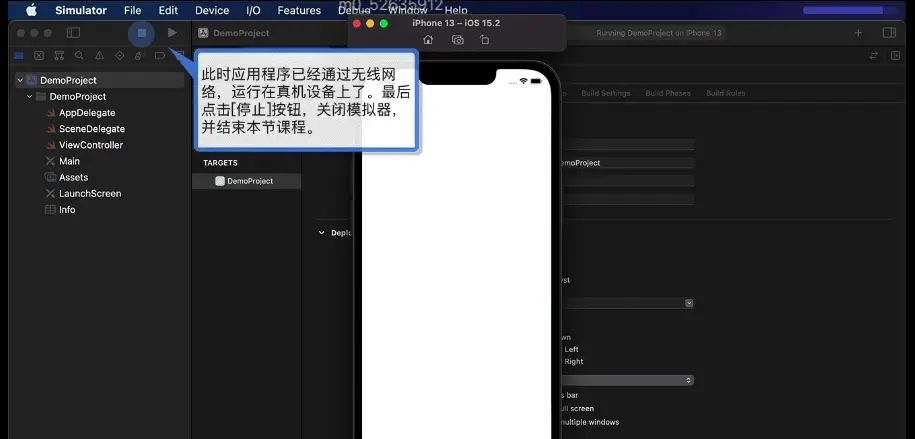
Task: Open the Issue navigator warning icon
Action: [x=99, y=55]
